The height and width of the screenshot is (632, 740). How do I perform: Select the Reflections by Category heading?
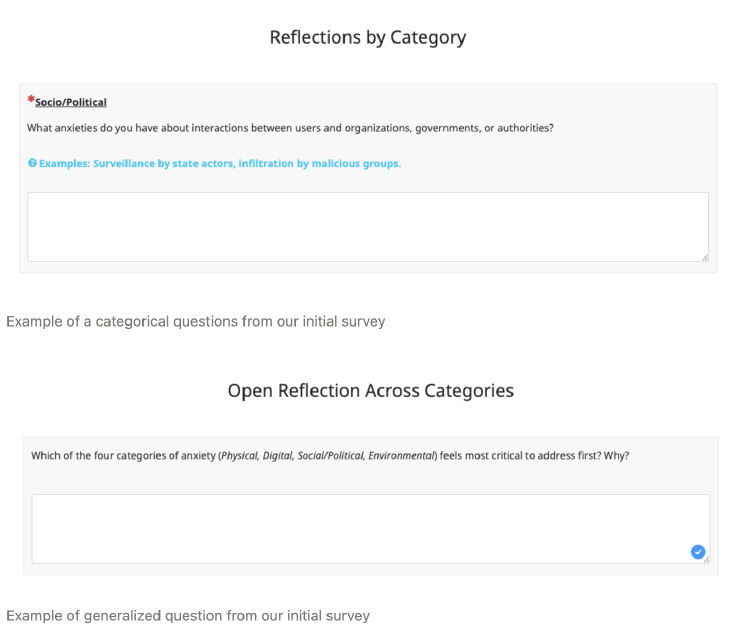(x=368, y=38)
